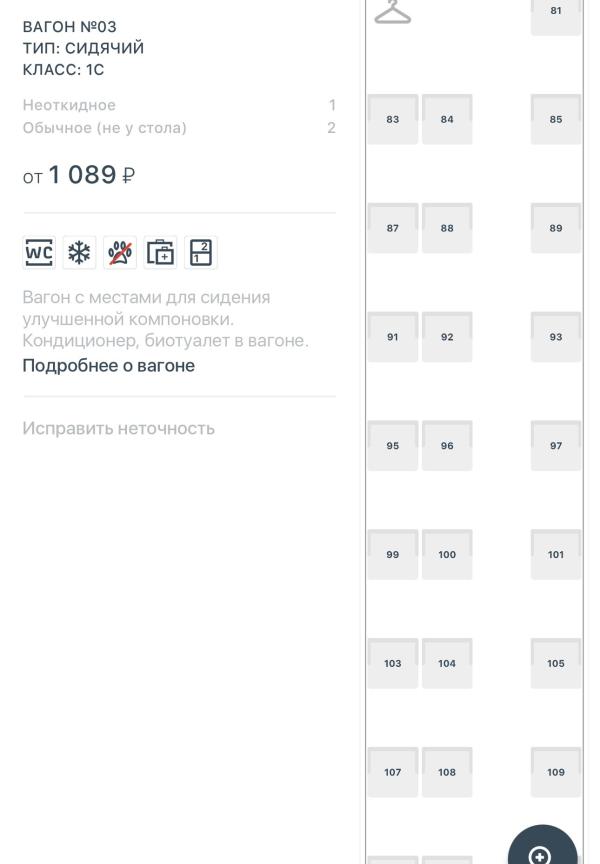Pick seat 105 on the seat map
600x864 pixels.
[x=556, y=664]
